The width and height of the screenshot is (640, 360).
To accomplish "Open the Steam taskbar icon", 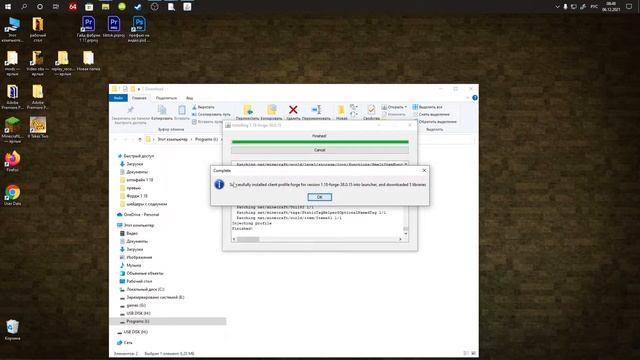I will coord(138,7).
